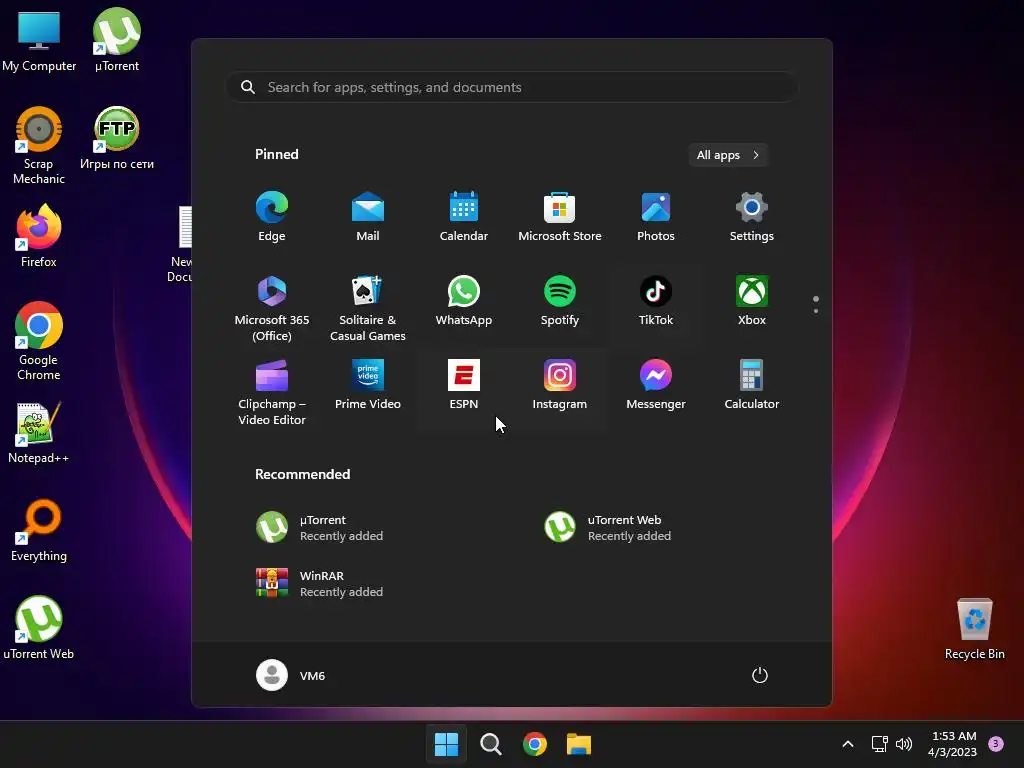Launch Calendar from pinned apps
Viewport: 1024px width, 768px height.
[x=464, y=217]
